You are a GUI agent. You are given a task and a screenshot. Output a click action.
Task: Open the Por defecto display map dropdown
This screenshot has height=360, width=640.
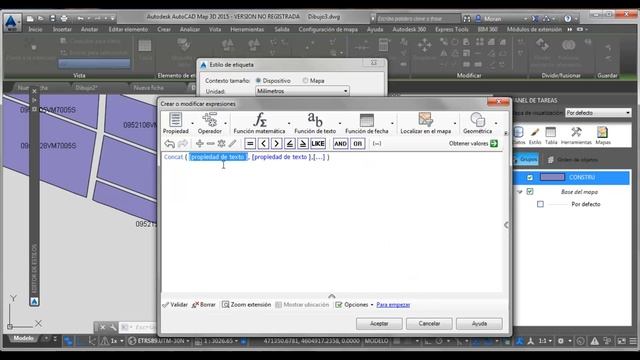(598, 113)
